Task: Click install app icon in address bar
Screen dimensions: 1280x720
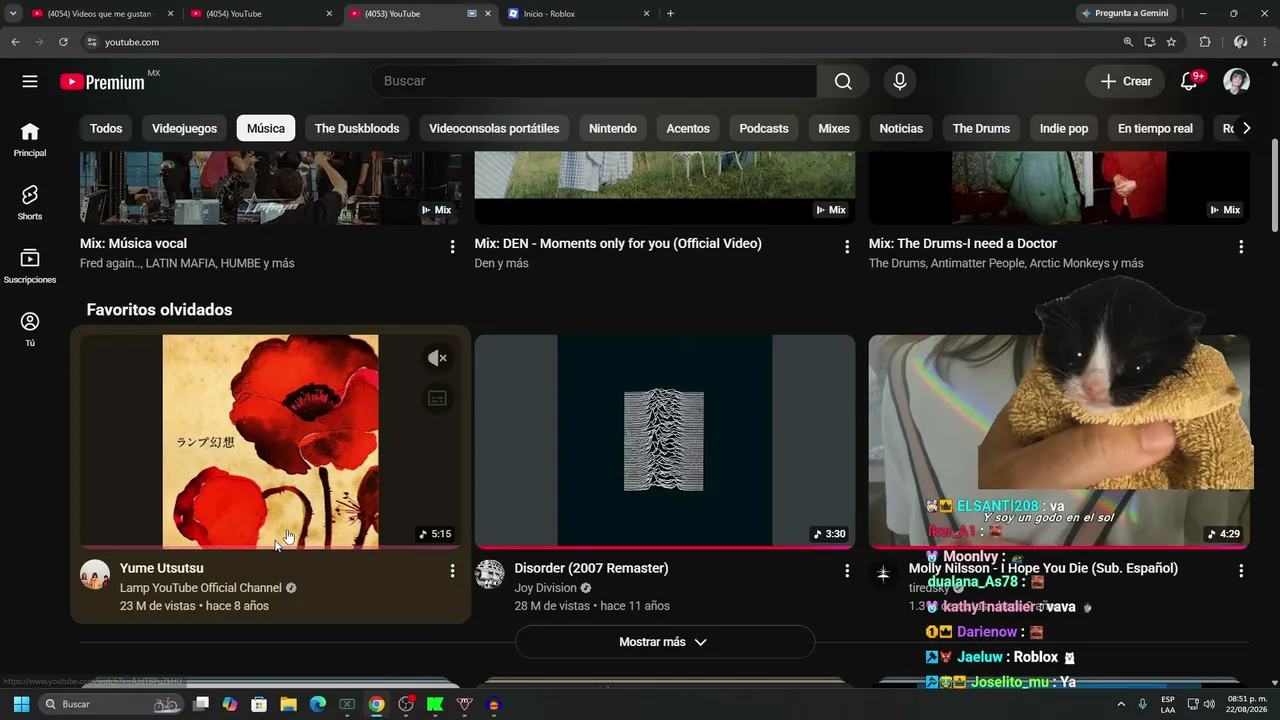Action: coord(1150,42)
